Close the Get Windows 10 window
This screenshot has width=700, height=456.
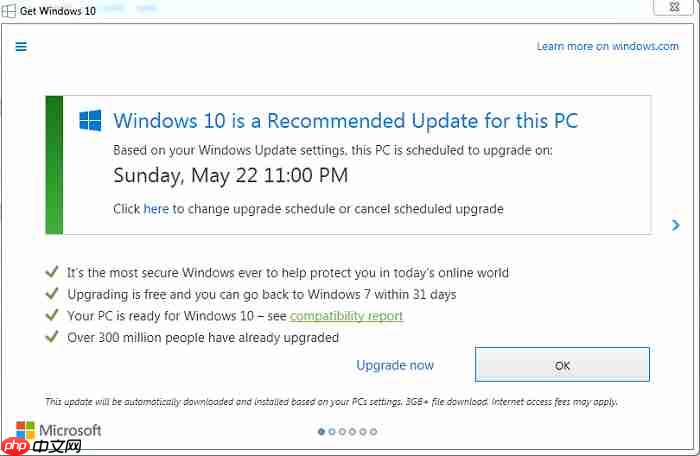coord(675,8)
